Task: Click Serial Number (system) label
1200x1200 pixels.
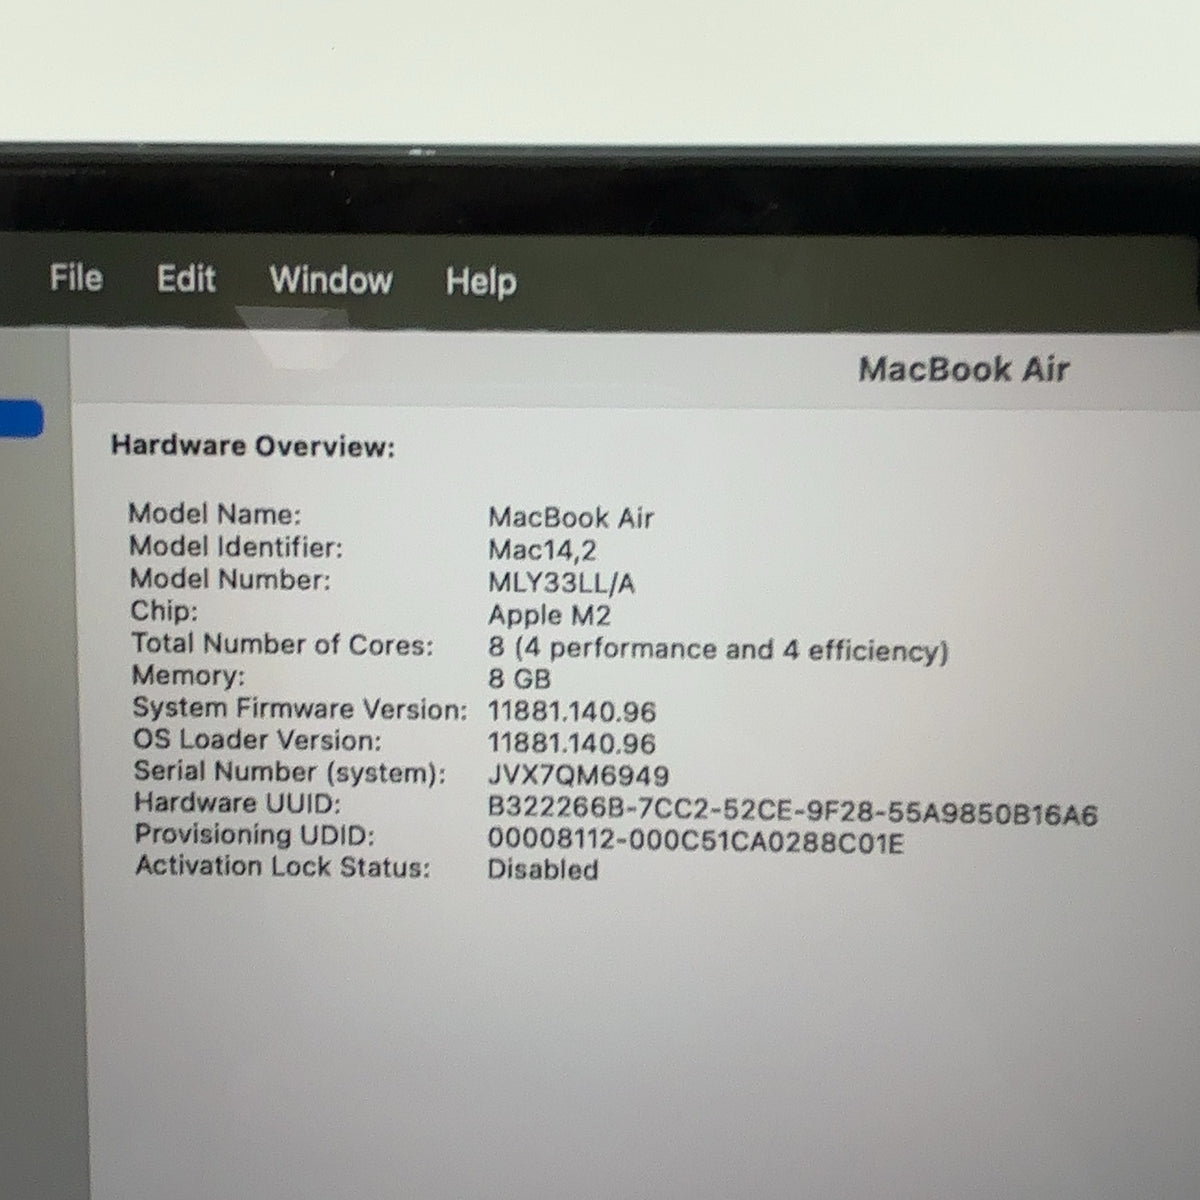Action: click(290, 773)
